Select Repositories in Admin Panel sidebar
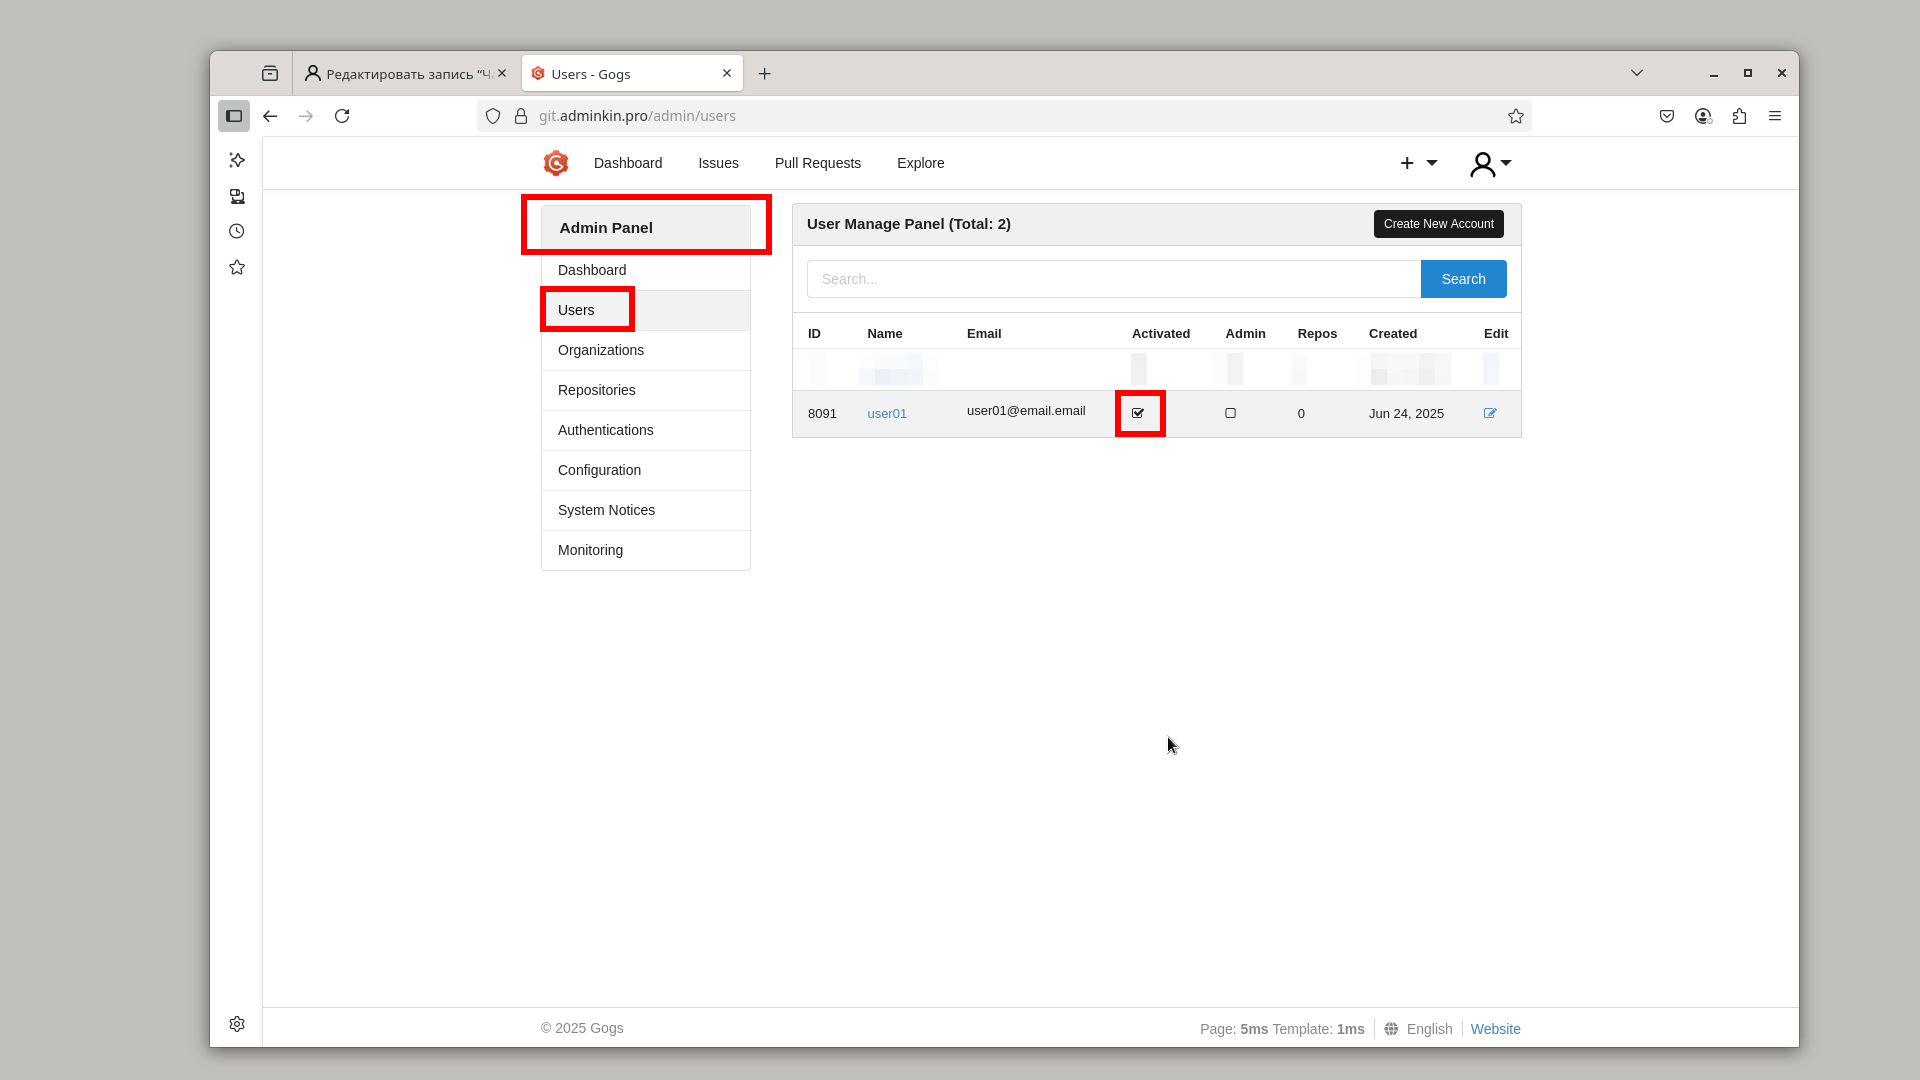Screen dimensions: 1920x1080 click(x=646, y=390)
